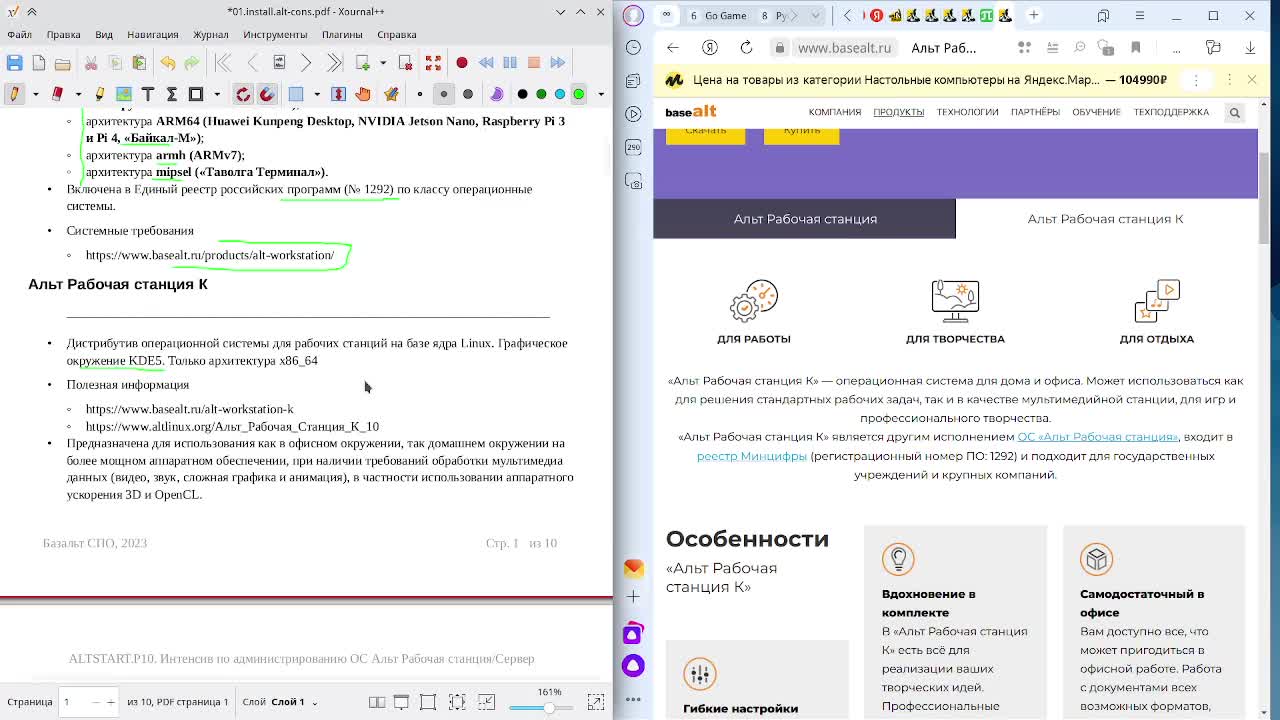Screen dimensions: 1280x720
Task: Select the vertical space tool
Action: pyautogui.click(x=338, y=94)
